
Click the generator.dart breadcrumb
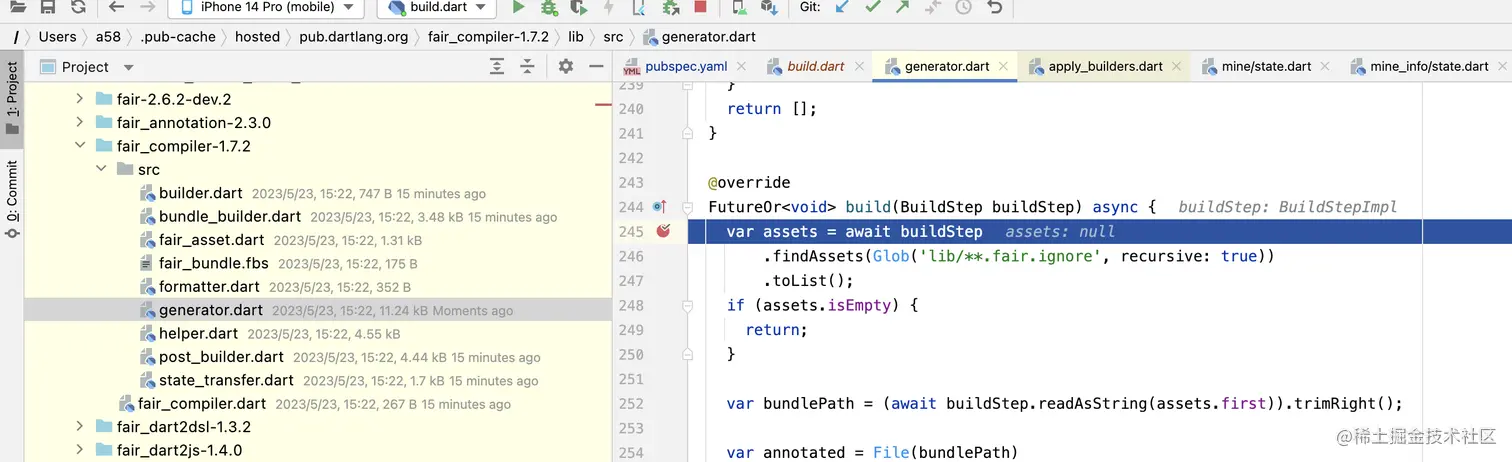[698, 37]
